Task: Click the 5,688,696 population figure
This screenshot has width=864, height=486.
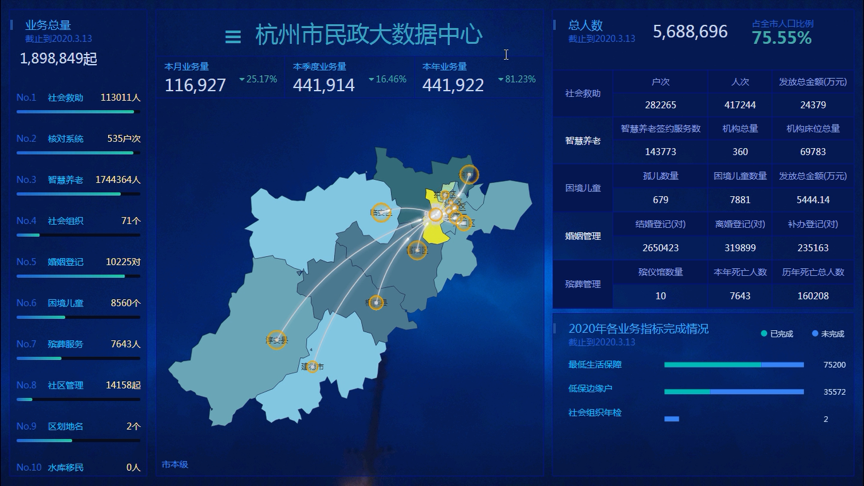Action: click(x=690, y=32)
